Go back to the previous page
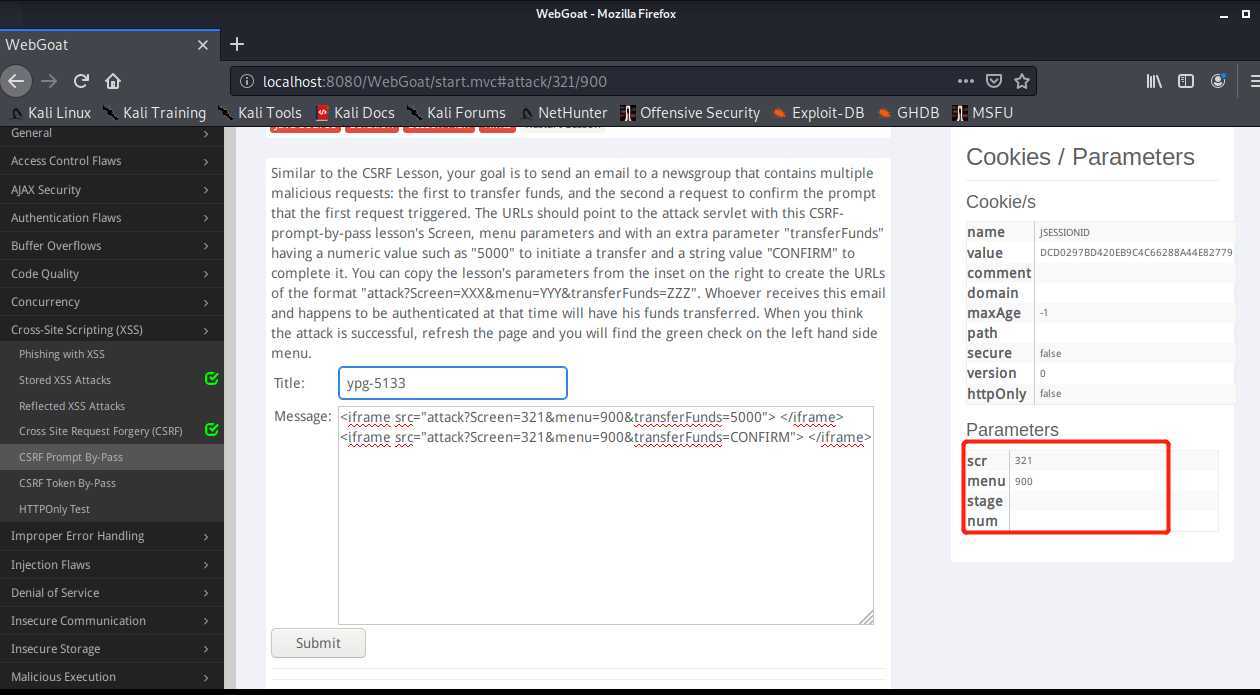The height and width of the screenshot is (695, 1260). tap(15, 81)
